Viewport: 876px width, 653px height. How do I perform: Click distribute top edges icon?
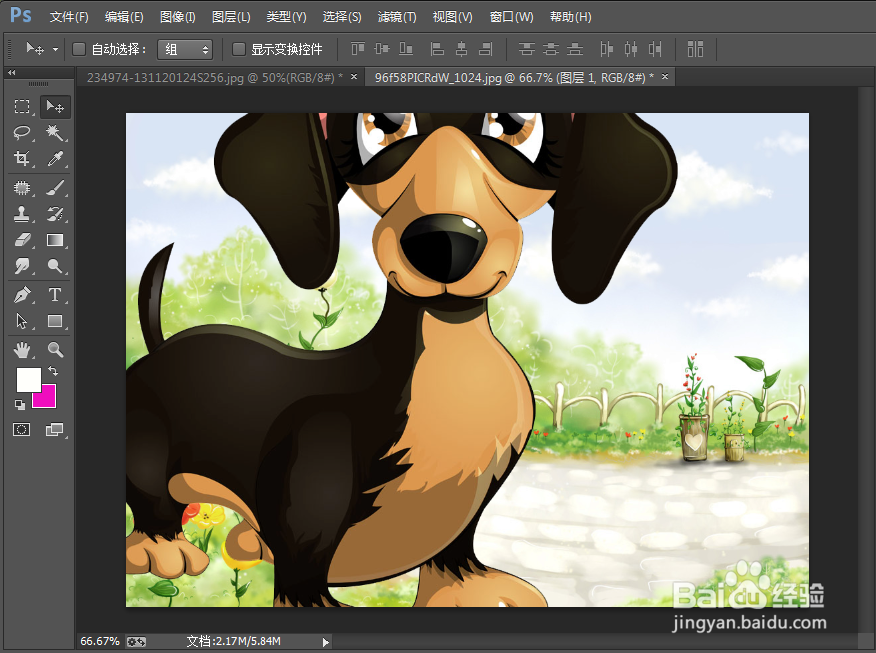526,49
